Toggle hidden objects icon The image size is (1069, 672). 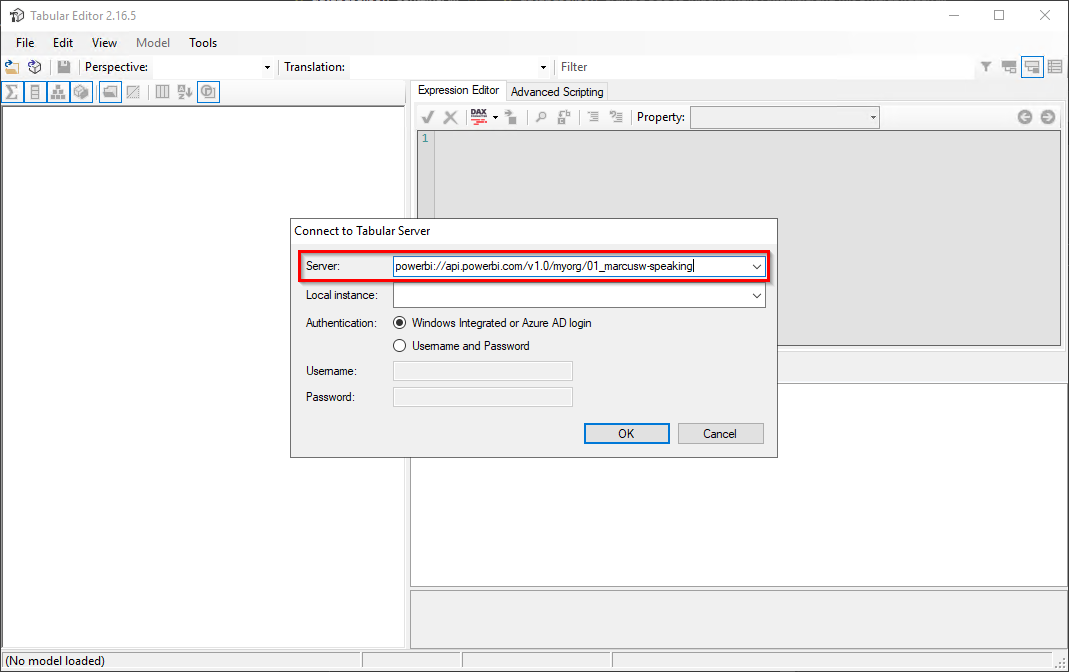[x=134, y=92]
